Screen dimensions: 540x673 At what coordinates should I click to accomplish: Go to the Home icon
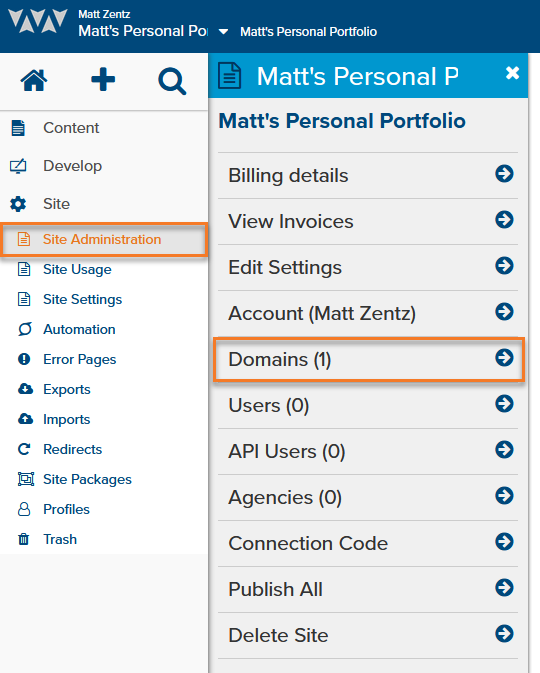click(x=34, y=80)
